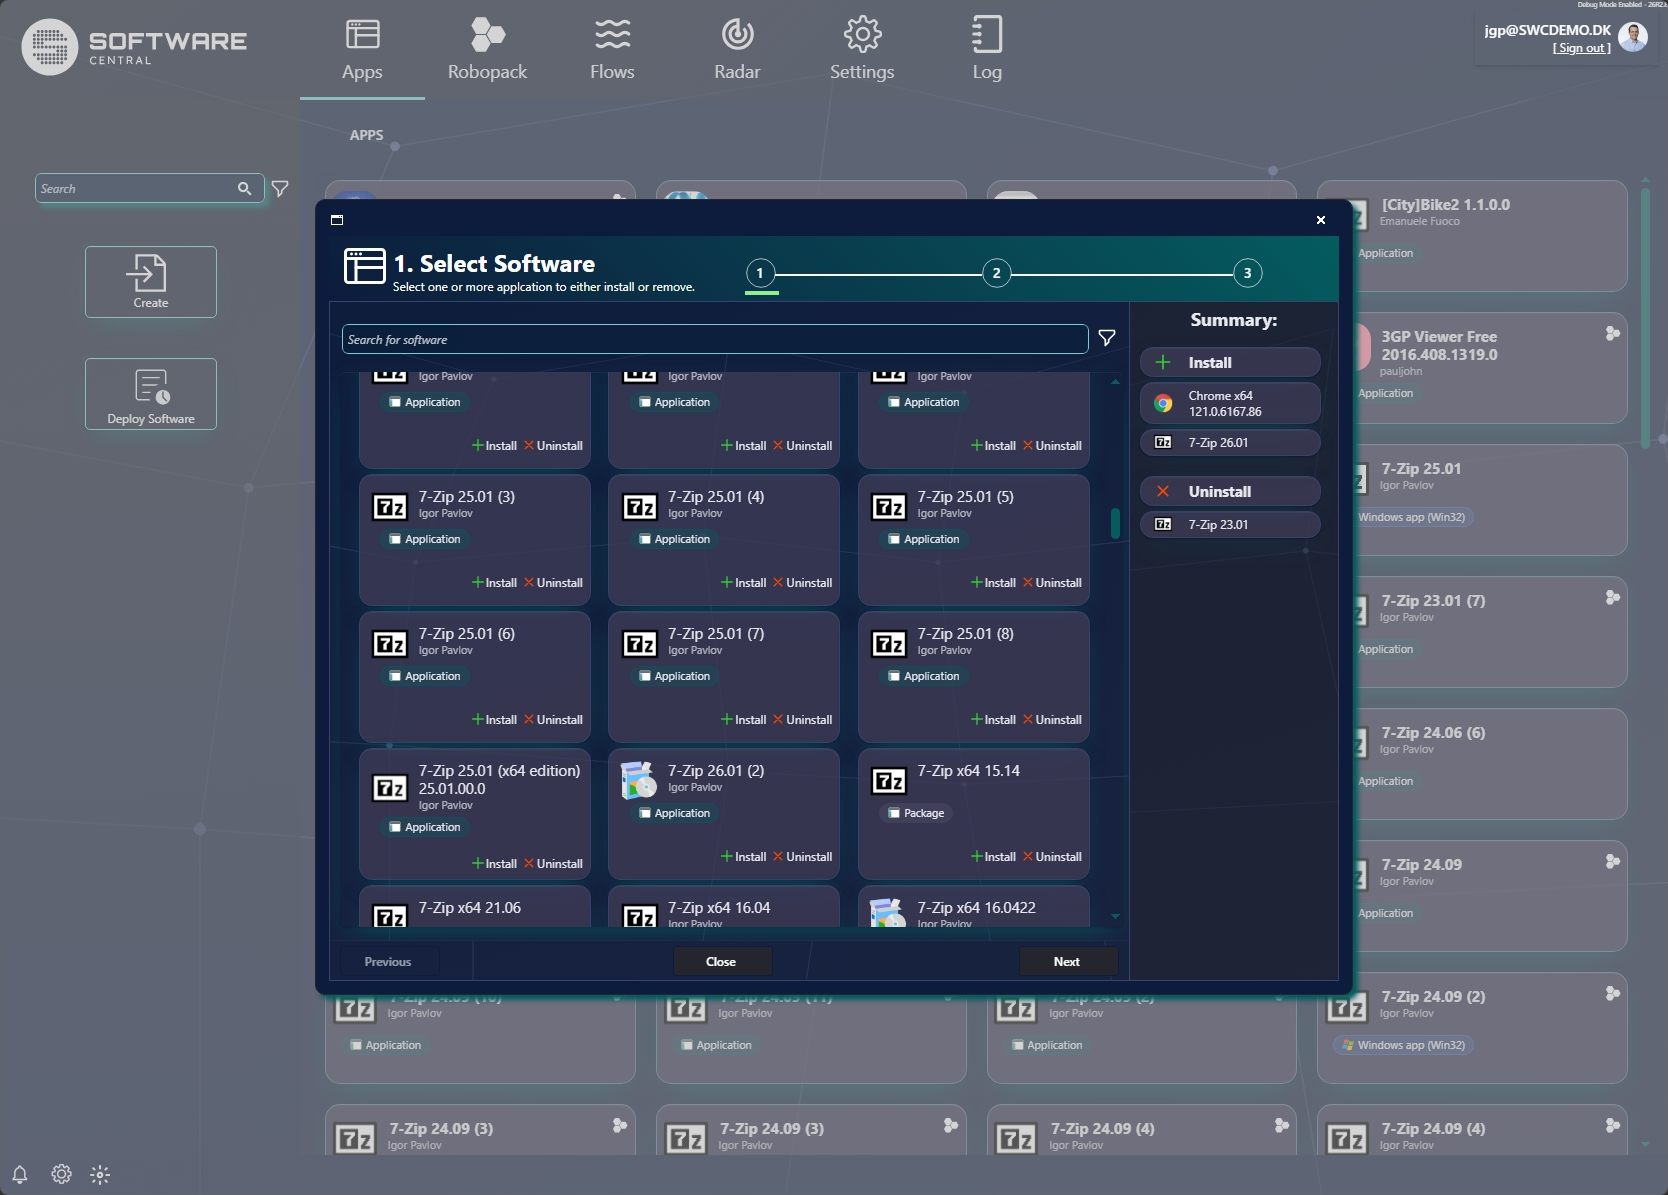Click the search magnifier icon
Viewport: 1668px width, 1195px height.
244,188
